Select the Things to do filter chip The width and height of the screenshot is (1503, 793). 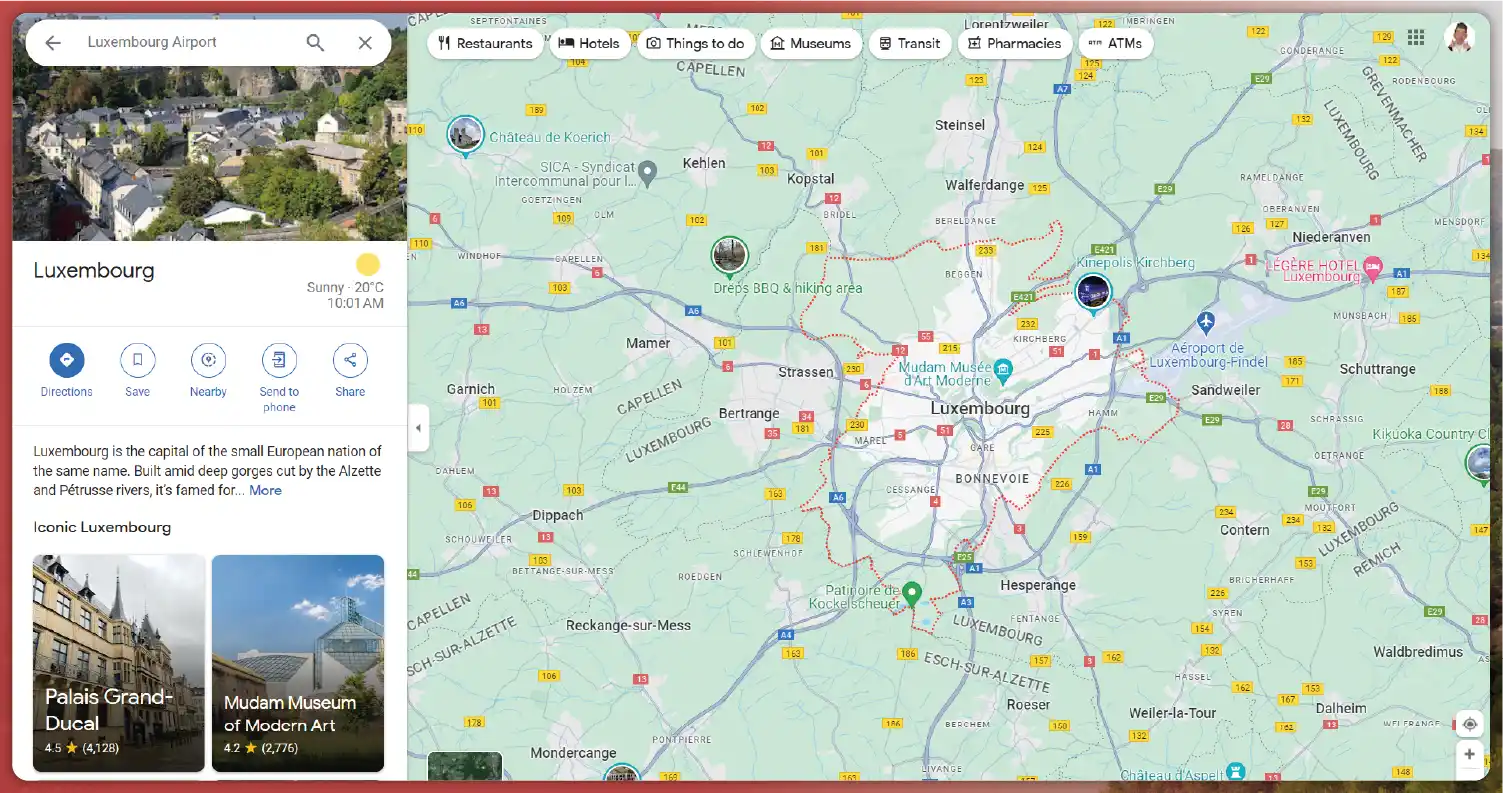(x=696, y=43)
